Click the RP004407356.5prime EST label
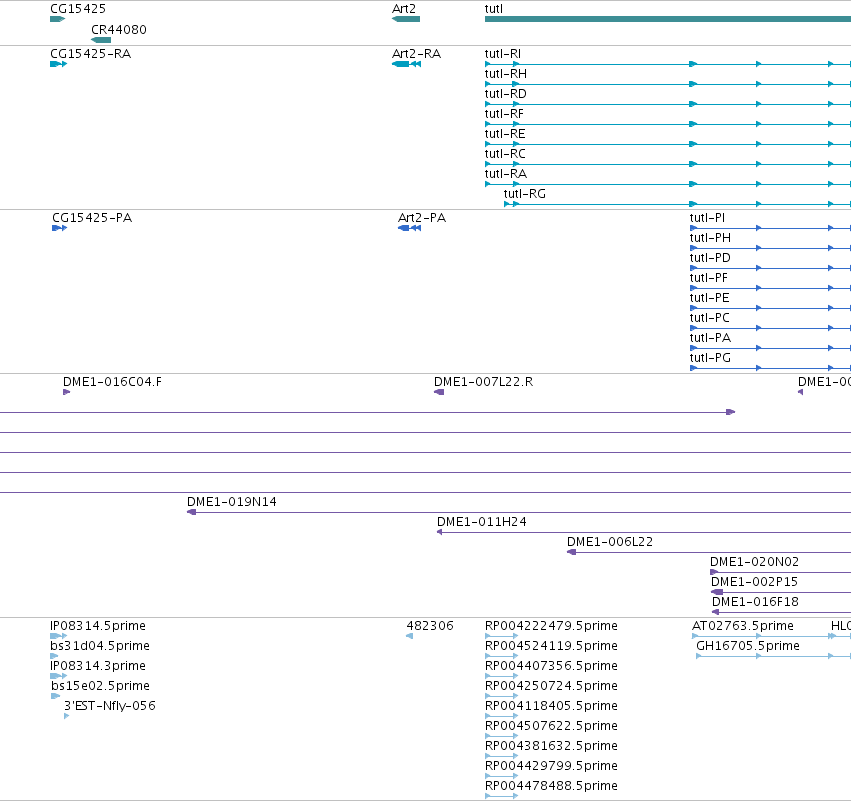 551,666
